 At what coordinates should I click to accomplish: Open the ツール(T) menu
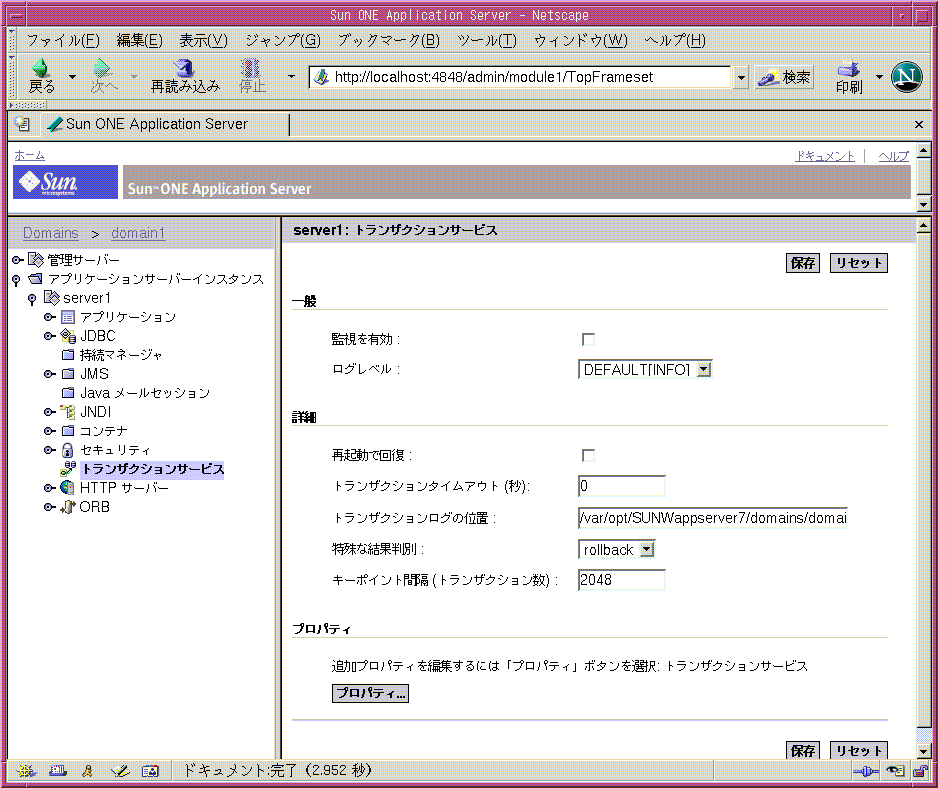pyautogui.click(x=486, y=40)
